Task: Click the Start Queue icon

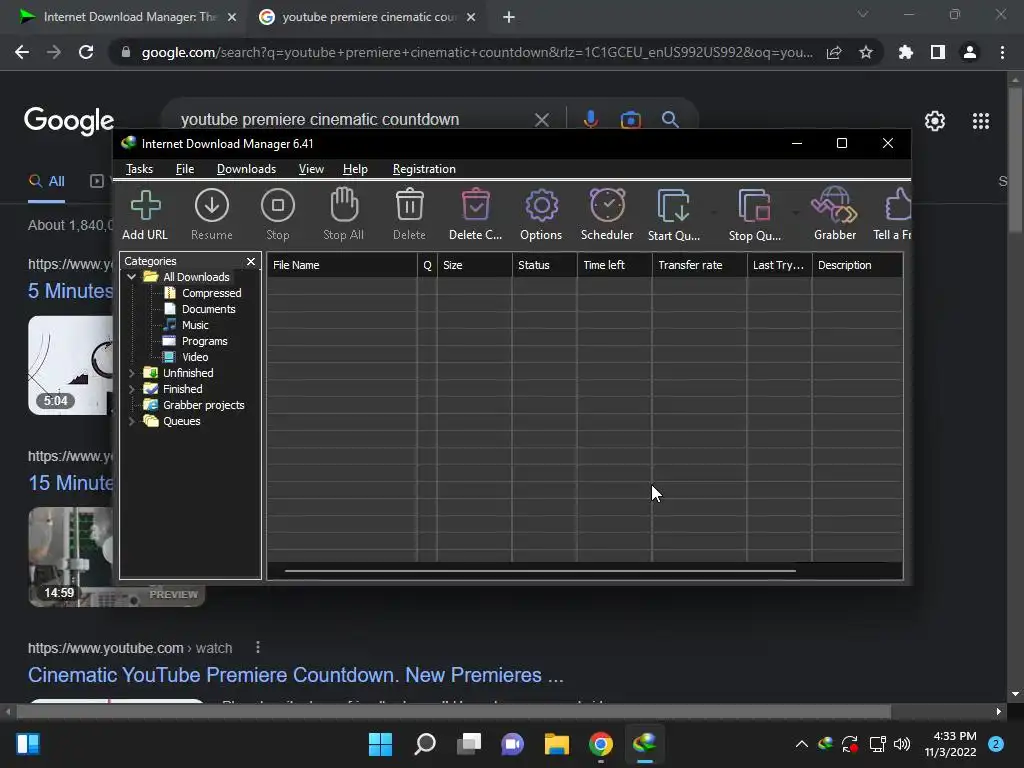Action: tap(673, 214)
